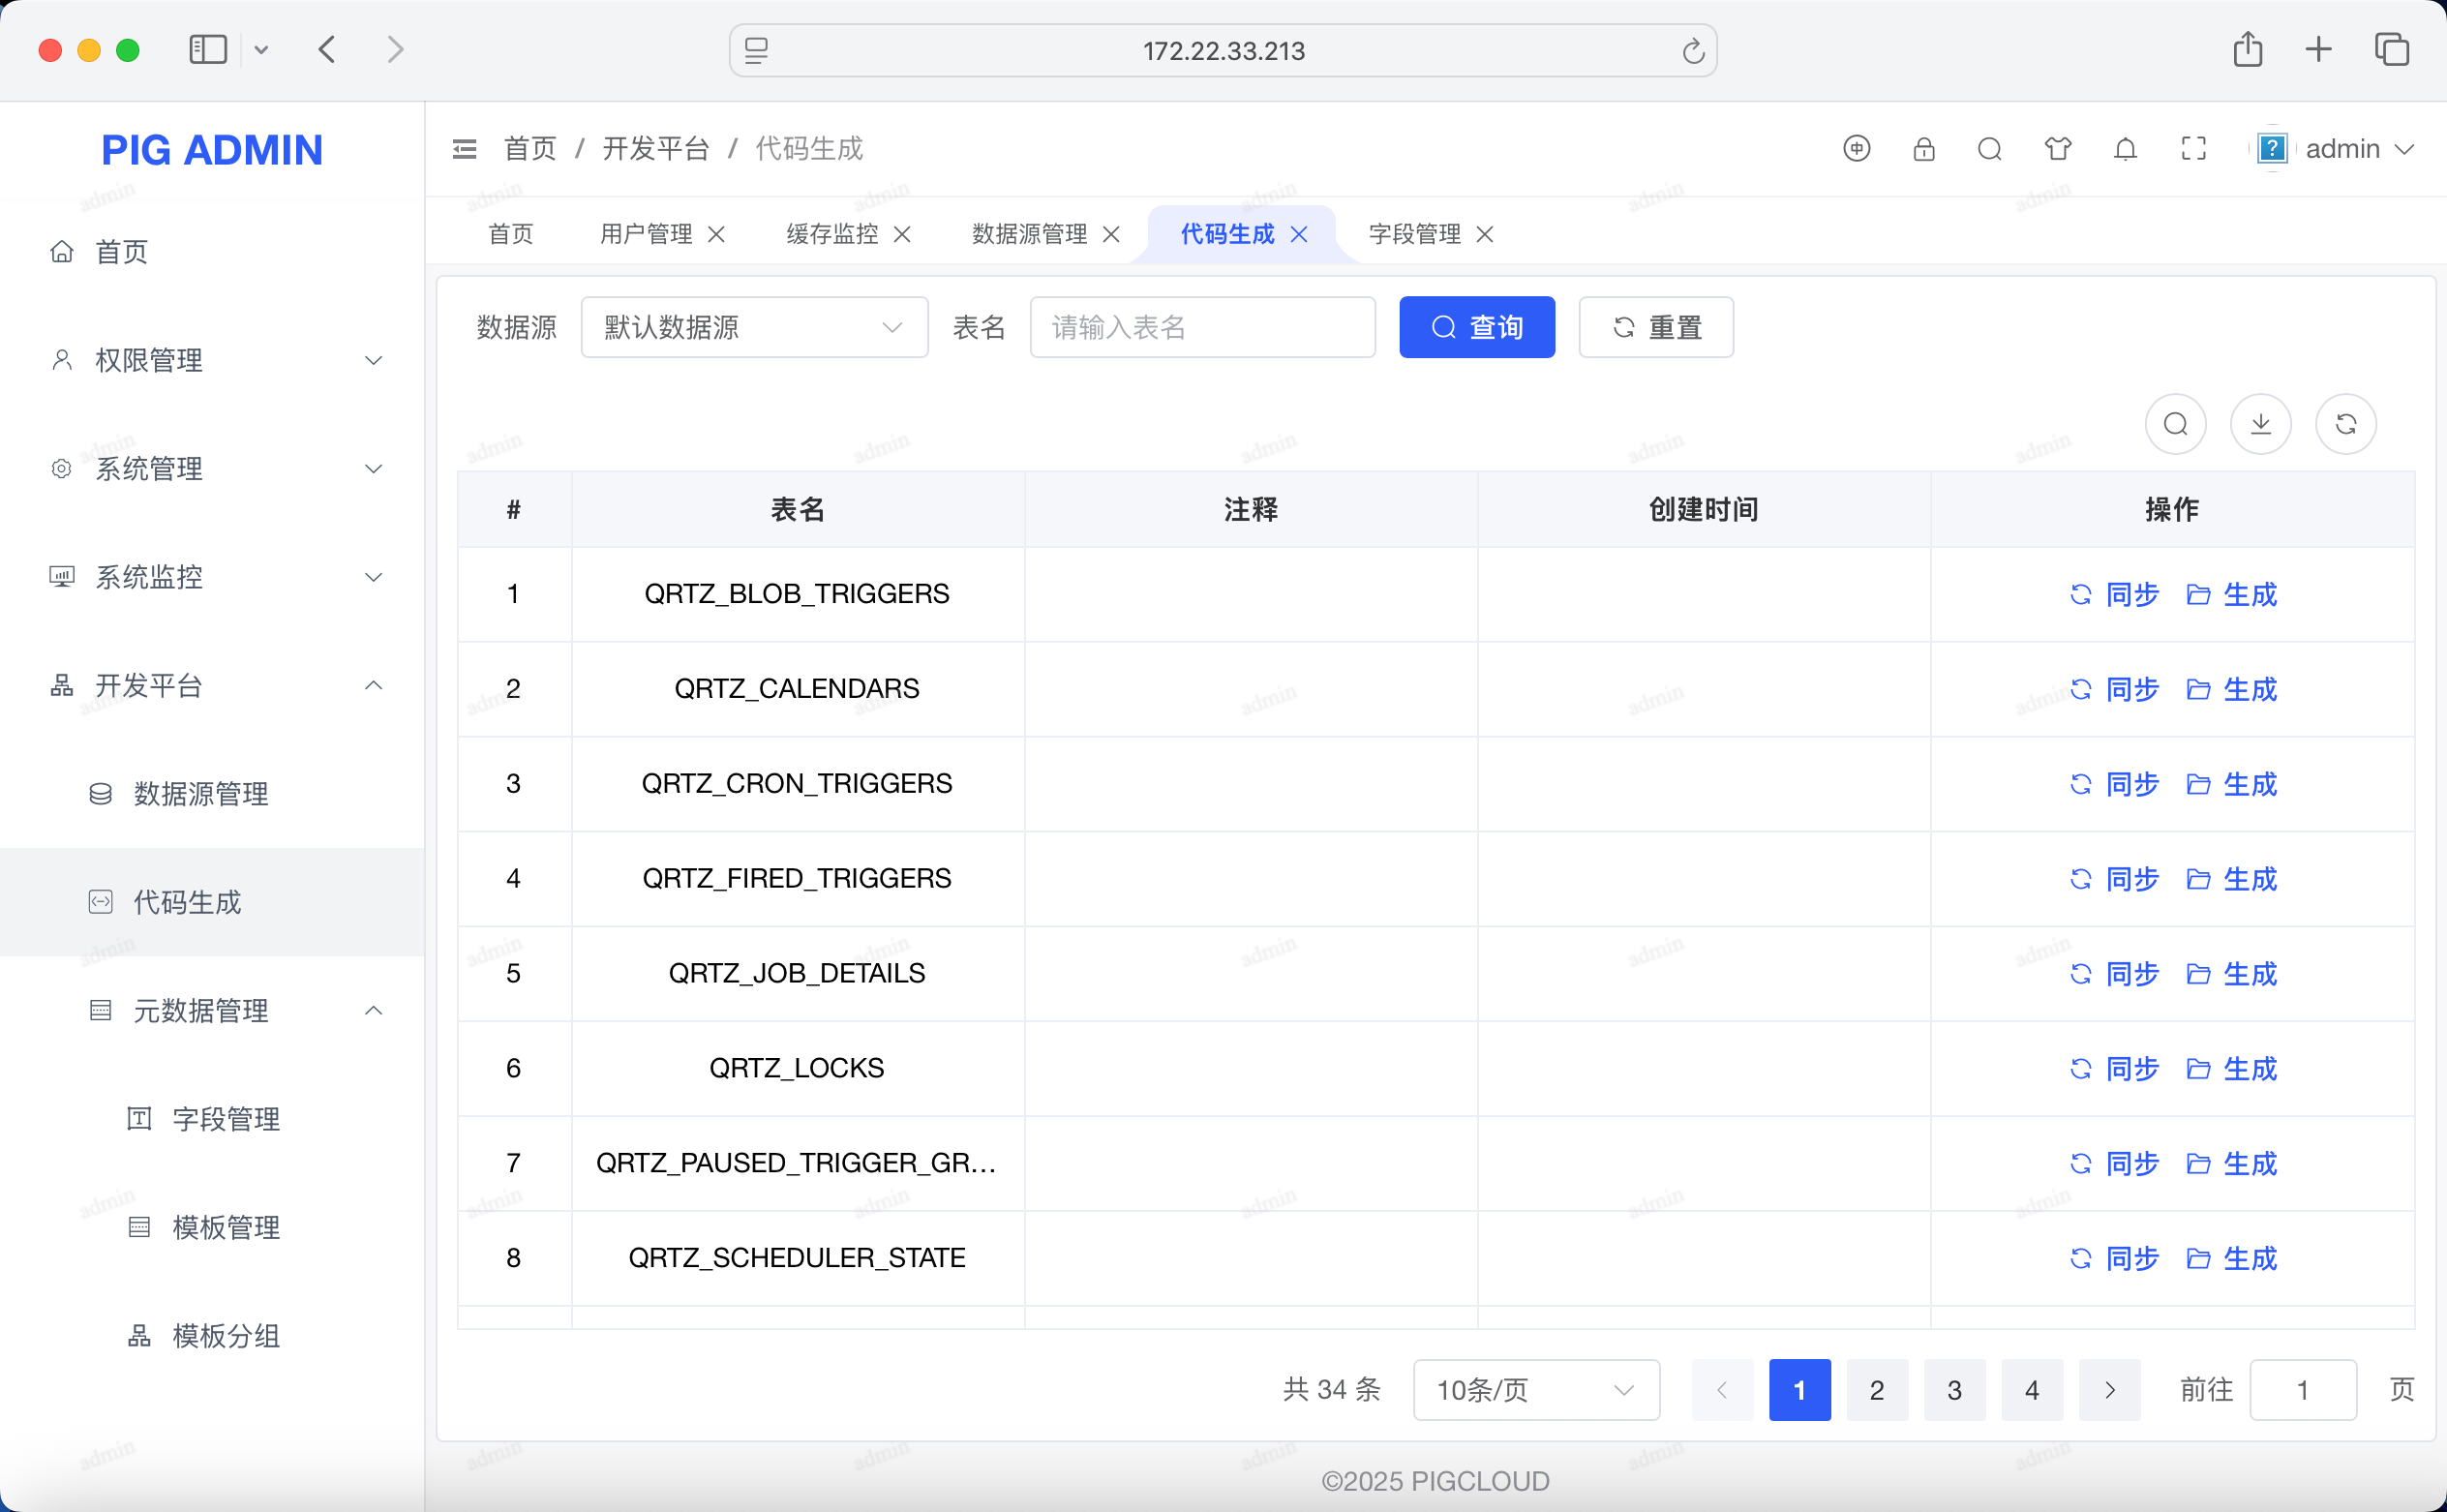Click the 表名 input field
The image size is (2447, 1512).
1202,327
